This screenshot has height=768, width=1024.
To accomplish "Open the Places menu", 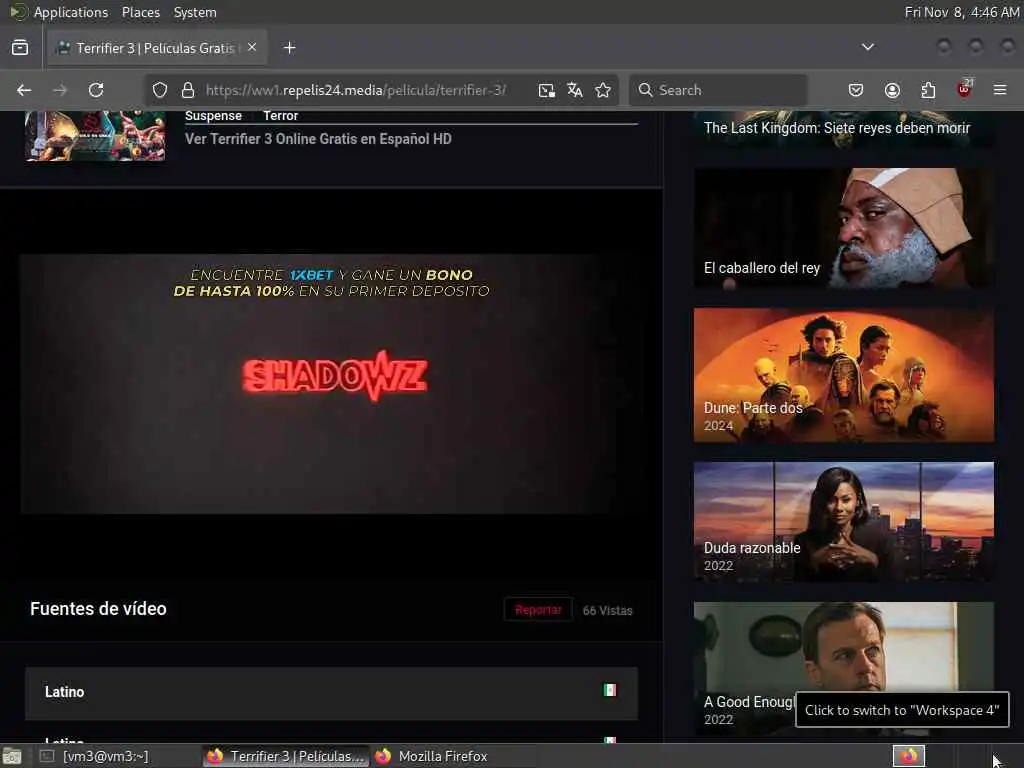I will pos(140,12).
